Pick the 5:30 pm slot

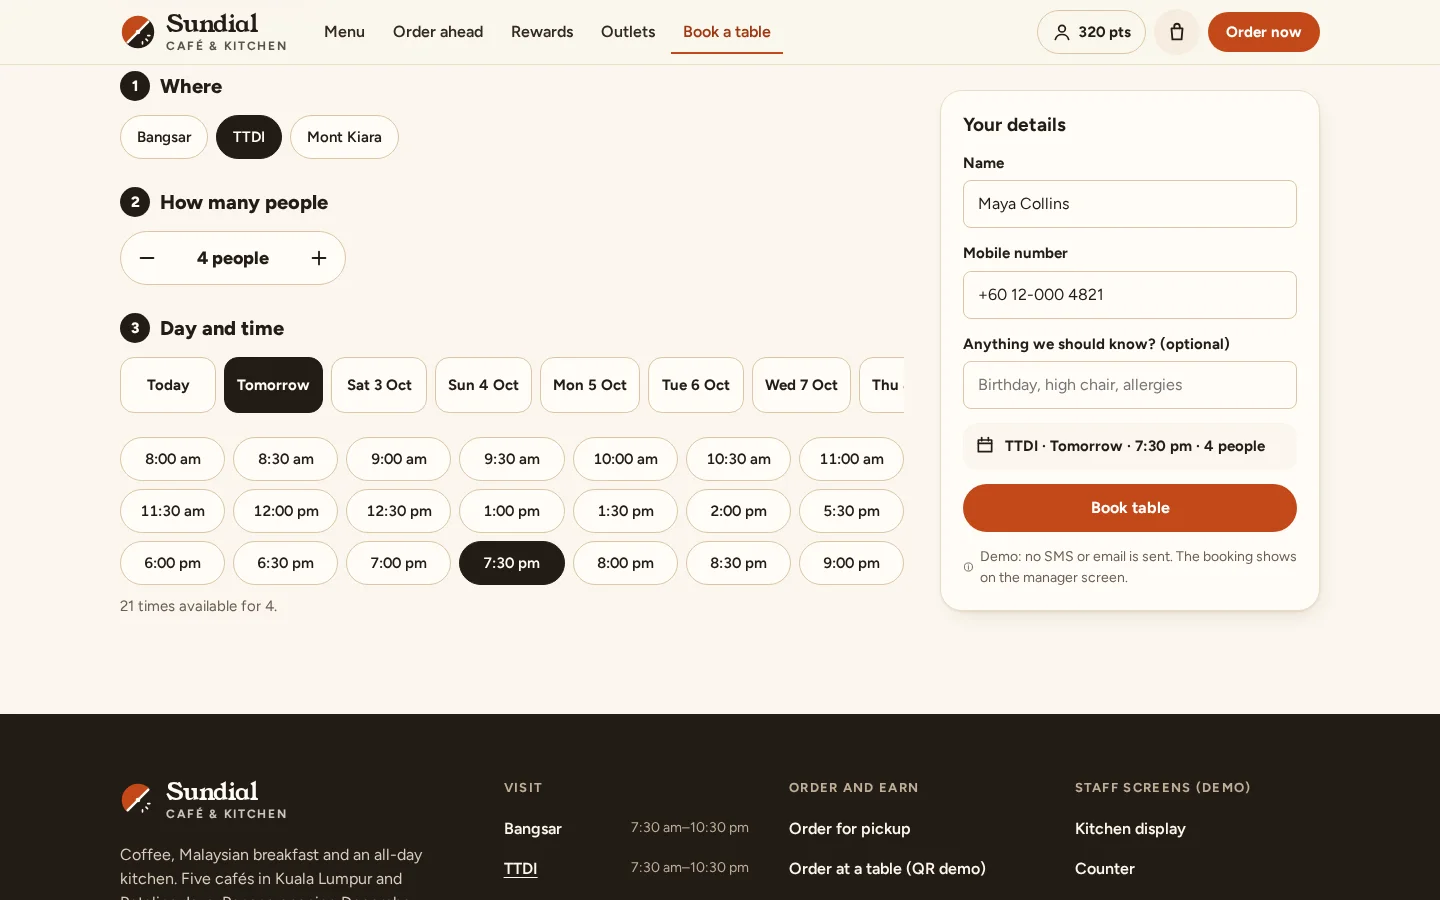click(851, 511)
